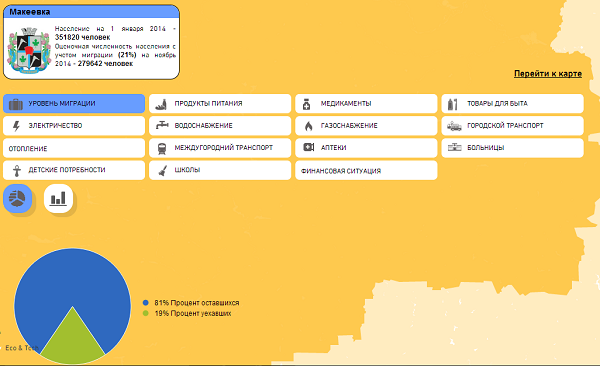The width and height of the screenshot is (600, 366).
Task: Click the Makeevka coat of arms image
Action: (x=29, y=50)
